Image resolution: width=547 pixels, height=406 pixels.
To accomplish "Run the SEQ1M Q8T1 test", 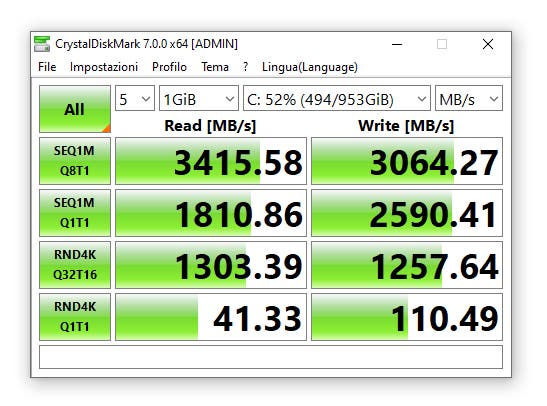I will pos(75,161).
